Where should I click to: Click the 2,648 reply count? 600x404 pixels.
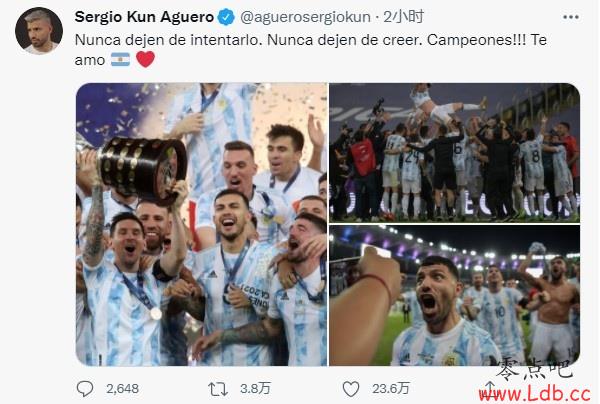122,389
